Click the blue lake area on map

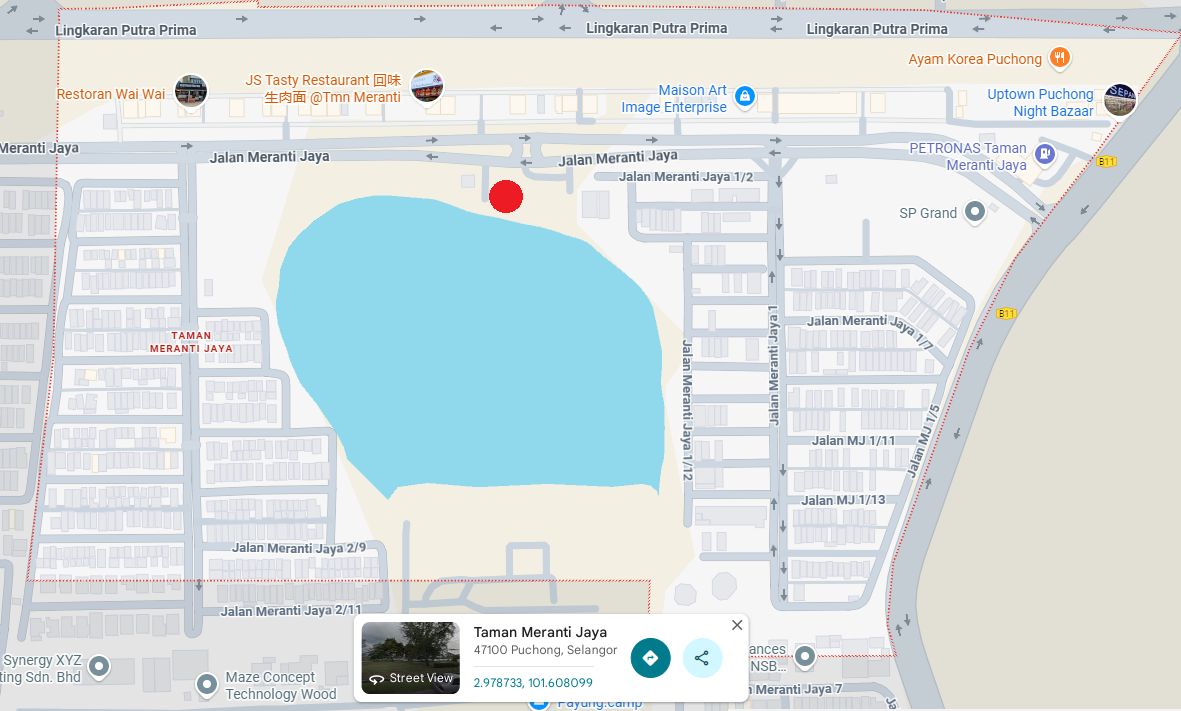(x=470, y=340)
